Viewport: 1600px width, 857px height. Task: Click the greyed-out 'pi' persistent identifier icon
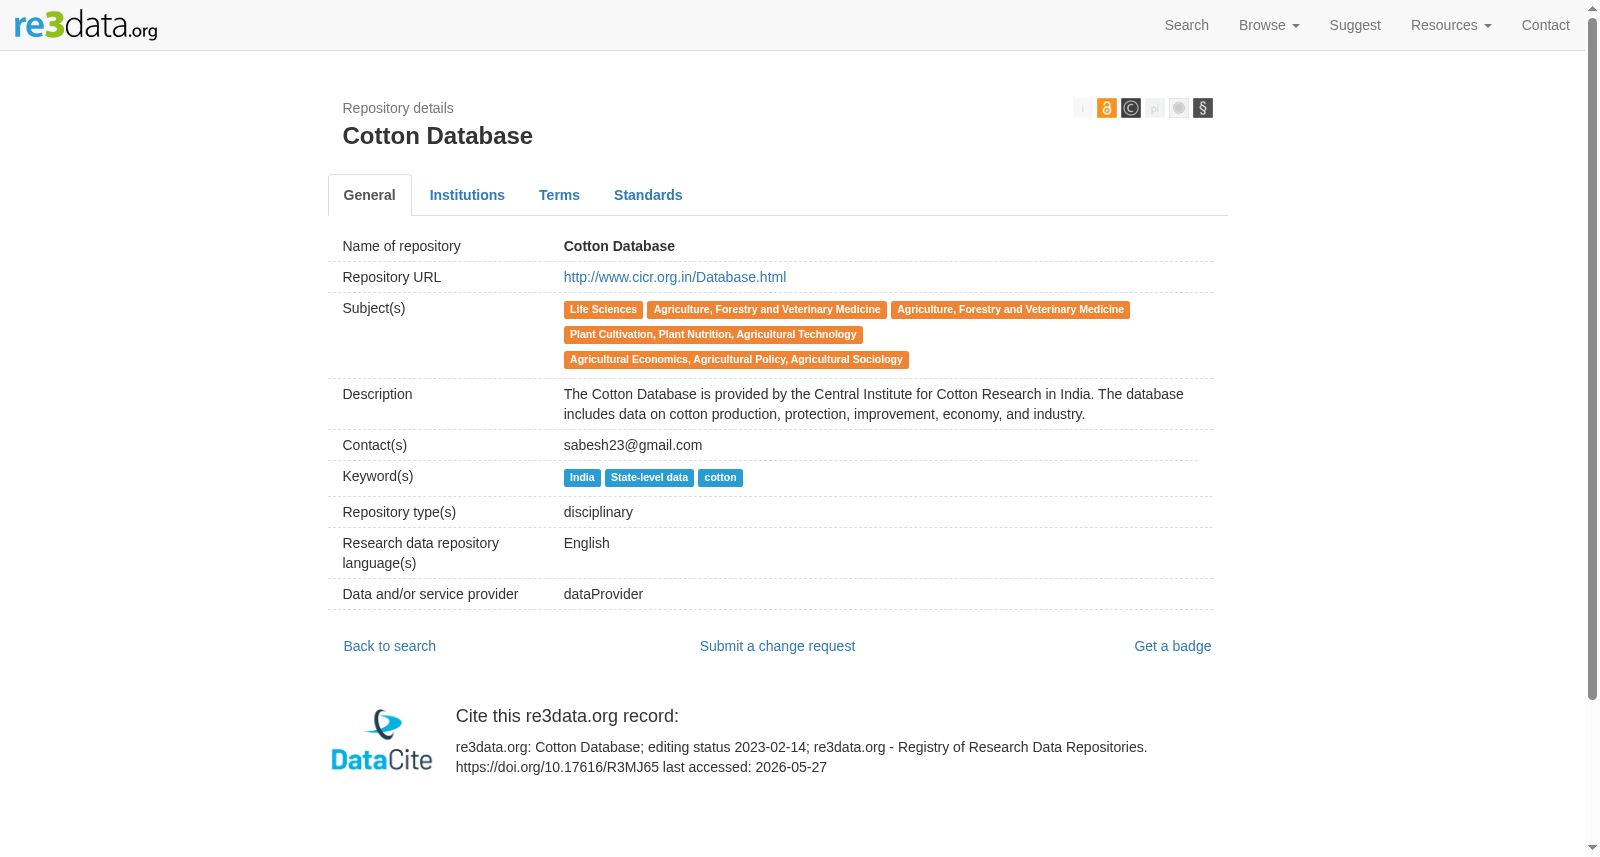click(x=1154, y=108)
